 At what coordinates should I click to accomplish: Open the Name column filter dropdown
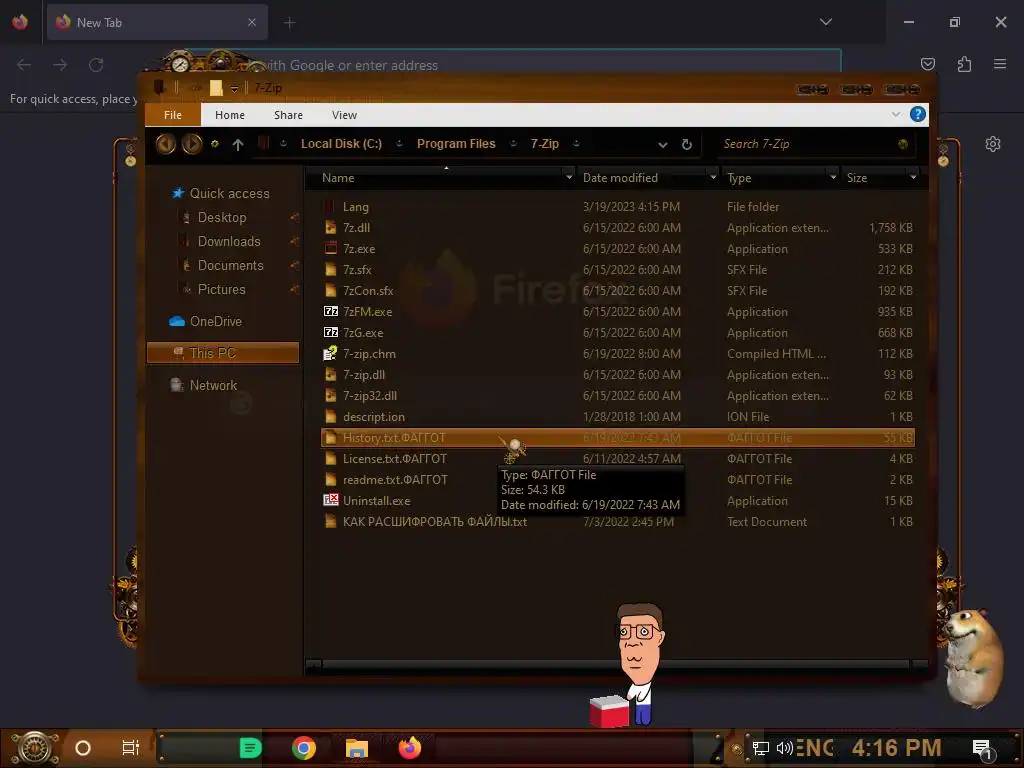click(x=569, y=177)
